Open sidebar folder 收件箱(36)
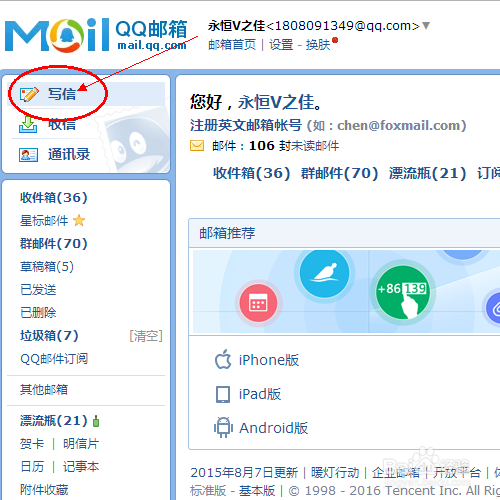This screenshot has width=500, height=500. [x=54, y=197]
